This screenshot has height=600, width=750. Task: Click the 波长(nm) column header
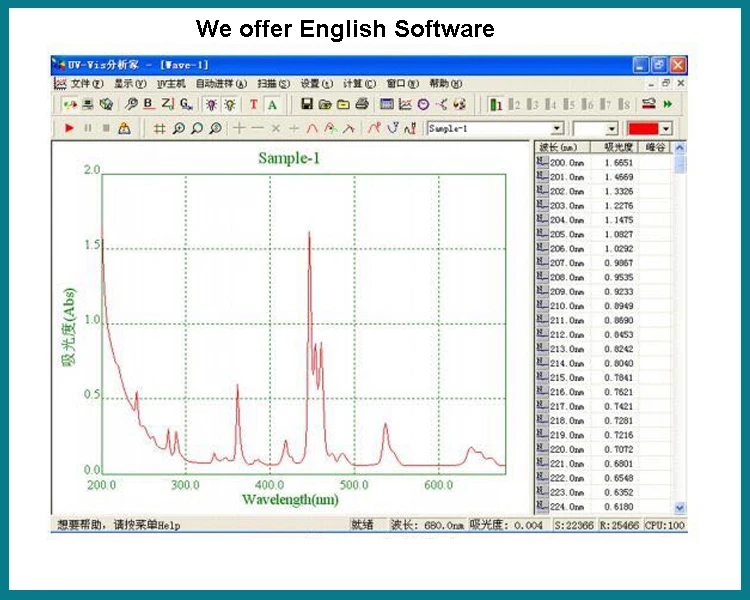562,147
